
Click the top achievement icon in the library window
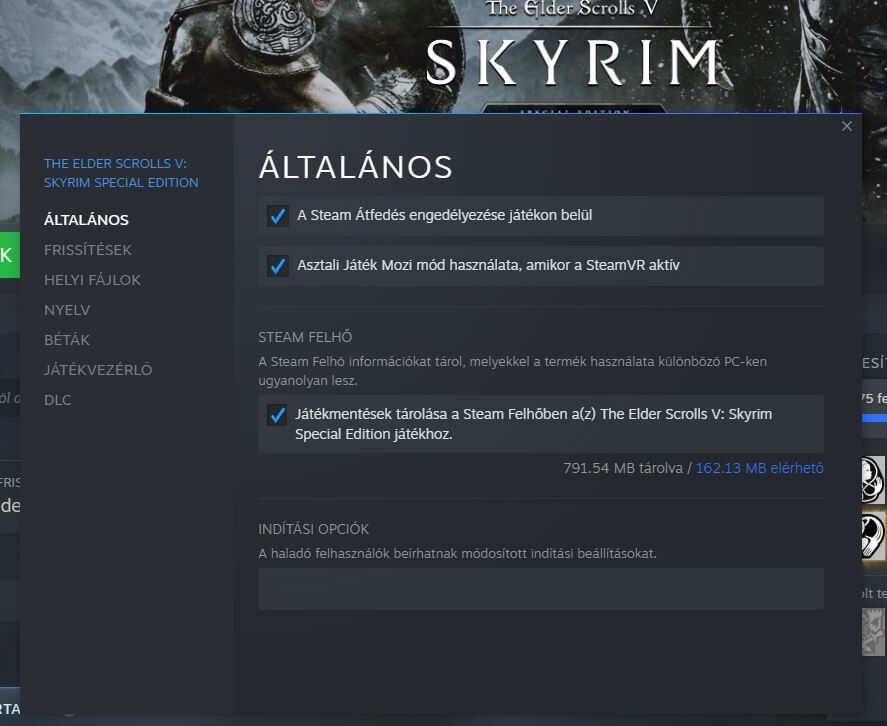(x=873, y=480)
